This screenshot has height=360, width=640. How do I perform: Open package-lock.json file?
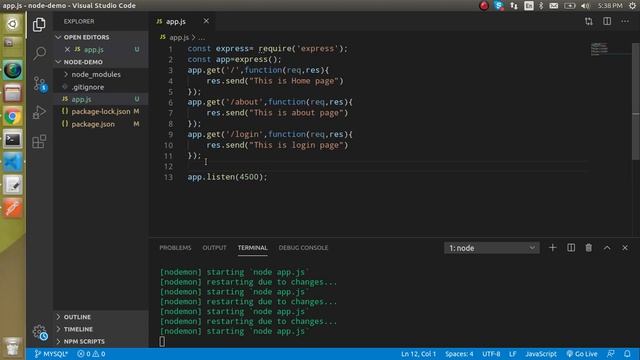point(101,111)
